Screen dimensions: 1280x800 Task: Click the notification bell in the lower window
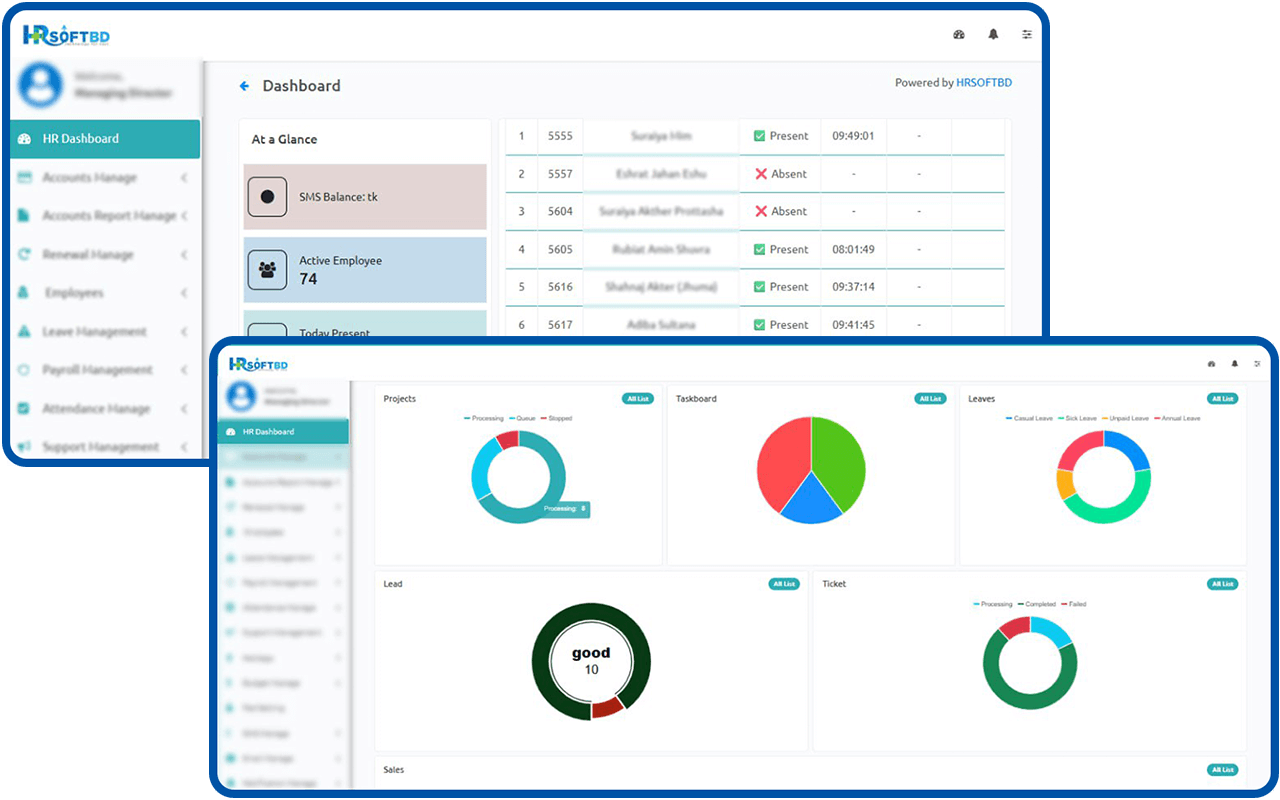(x=1234, y=364)
